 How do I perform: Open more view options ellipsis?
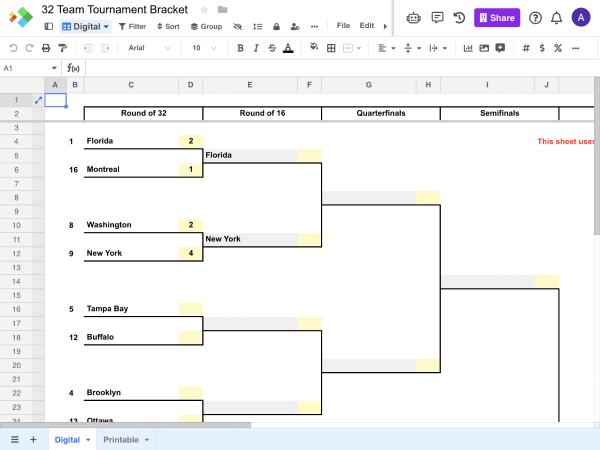click(x=315, y=26)
